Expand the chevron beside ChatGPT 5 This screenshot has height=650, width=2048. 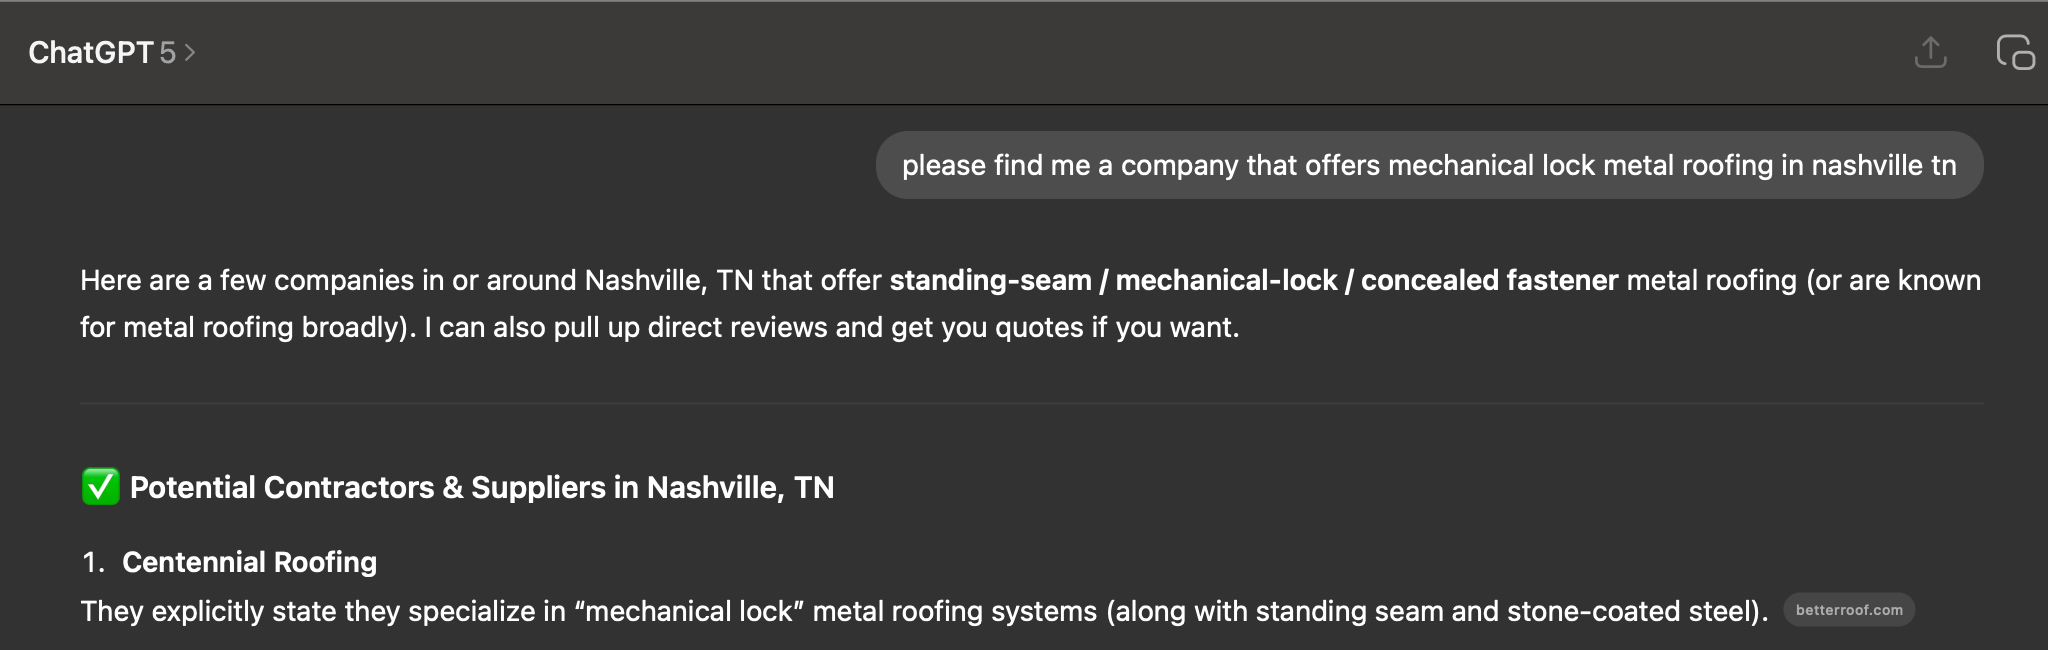pyautogui.click(x=190, y=52)
